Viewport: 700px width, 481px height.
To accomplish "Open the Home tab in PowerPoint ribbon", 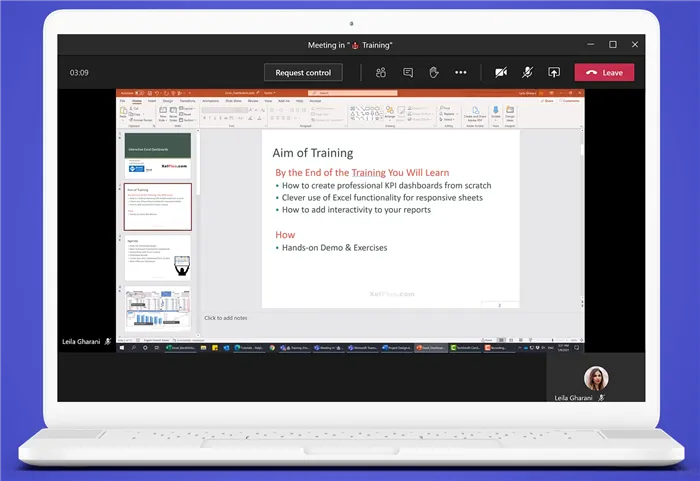I will click(x=137, y=101).
